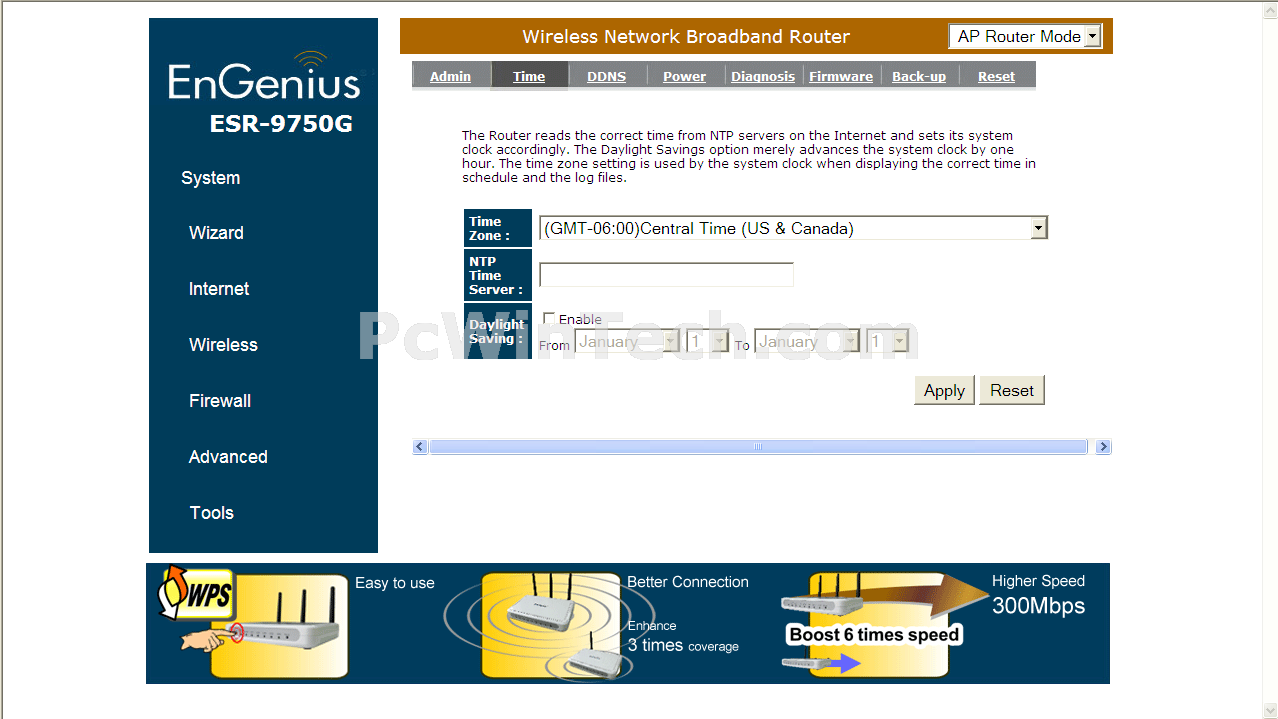Open the Wireless sidebar section
The image size is (1278, 719).
(223, 345)
